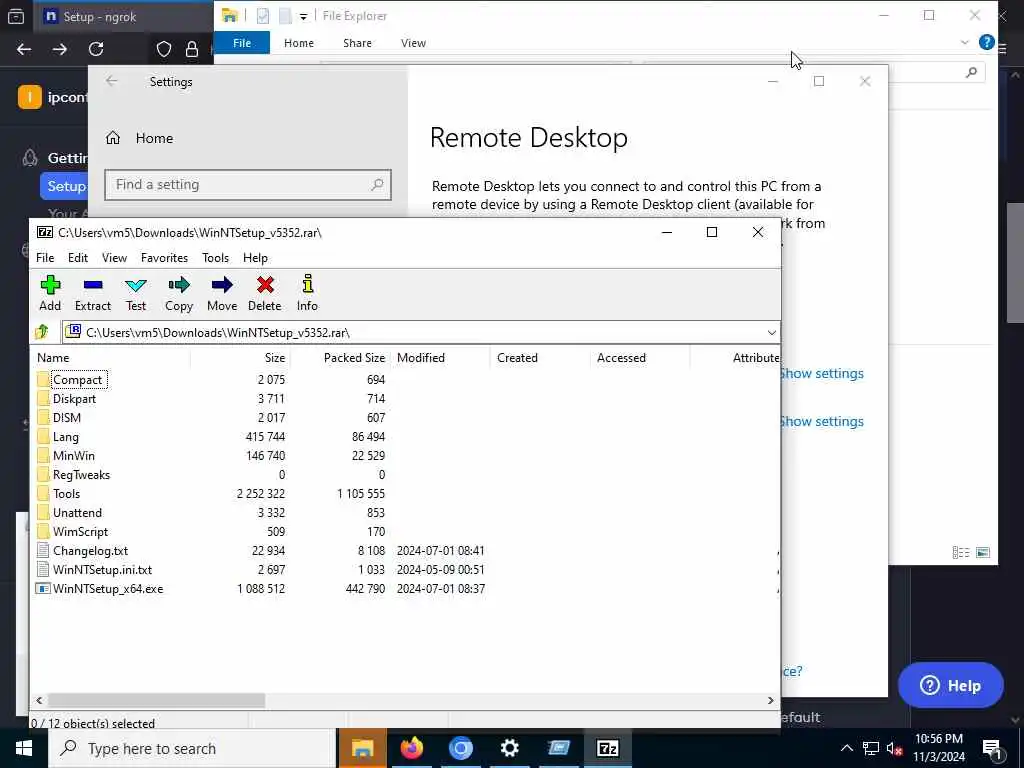The height and width of the screenshot is (768, 1024).
Task: Open the 7-Zip File menu
Action: 45,258
